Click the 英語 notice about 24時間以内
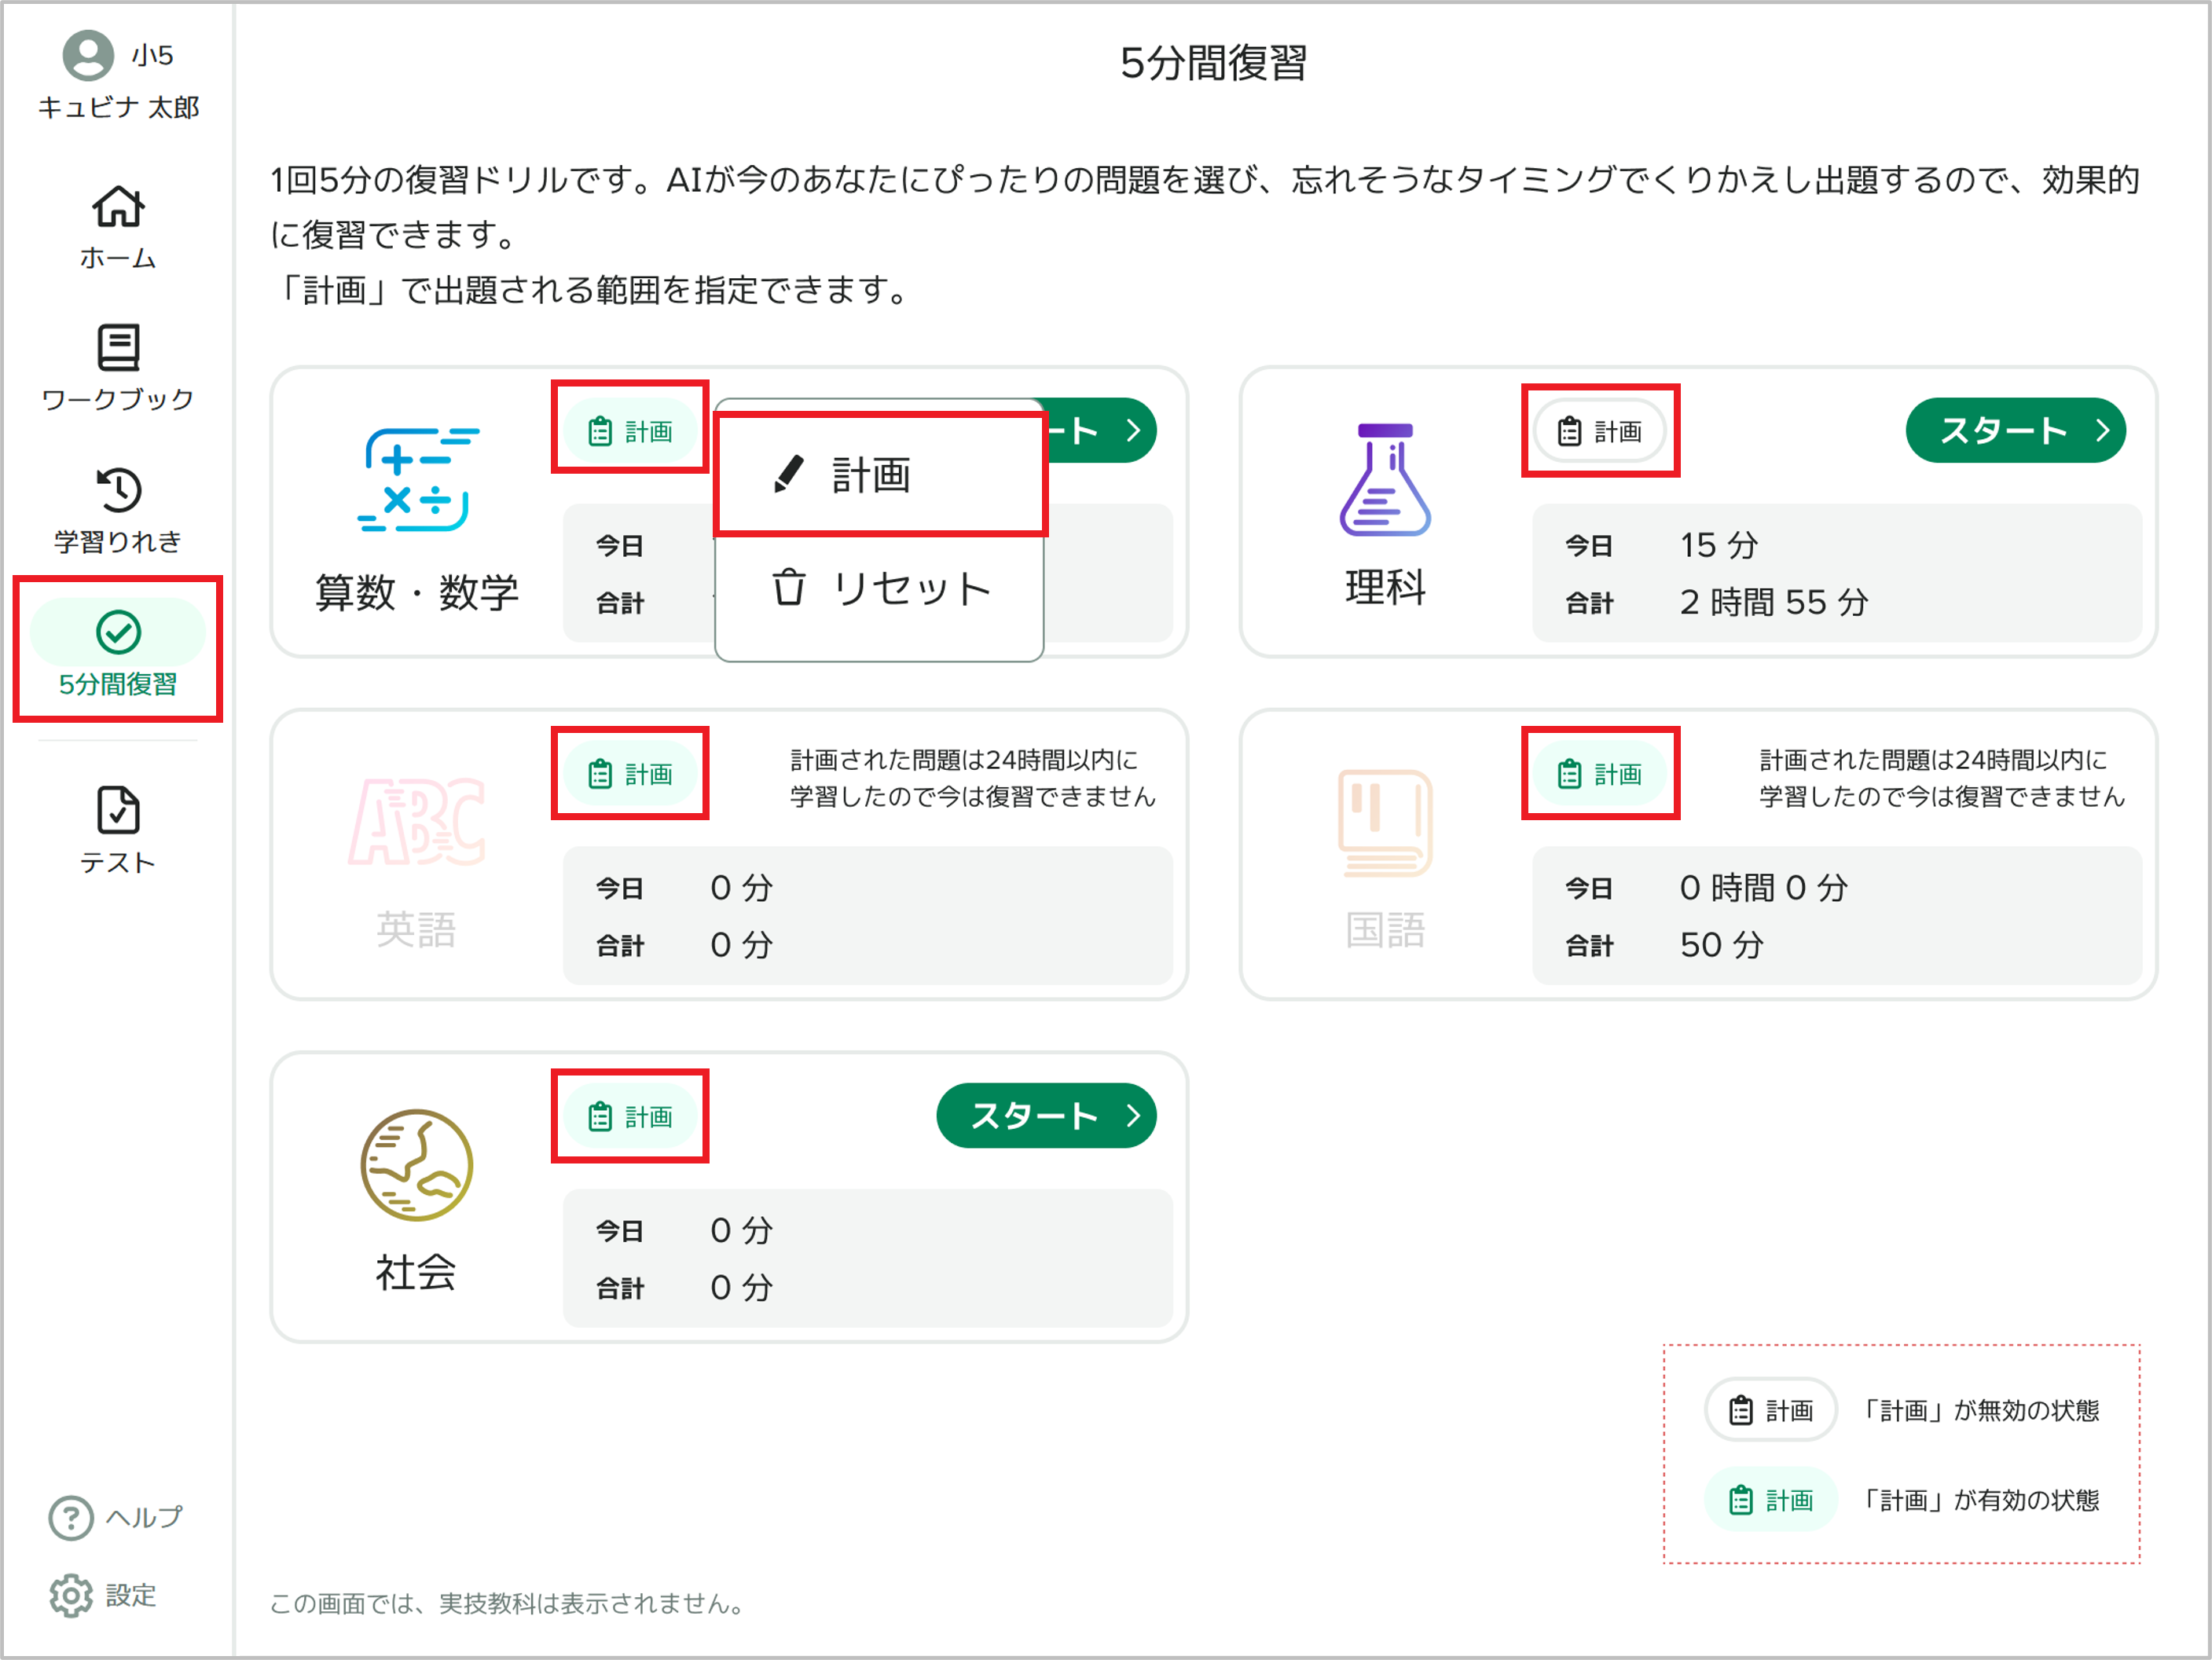The height and width of the screenshot is (1660, 2212). 972,778
